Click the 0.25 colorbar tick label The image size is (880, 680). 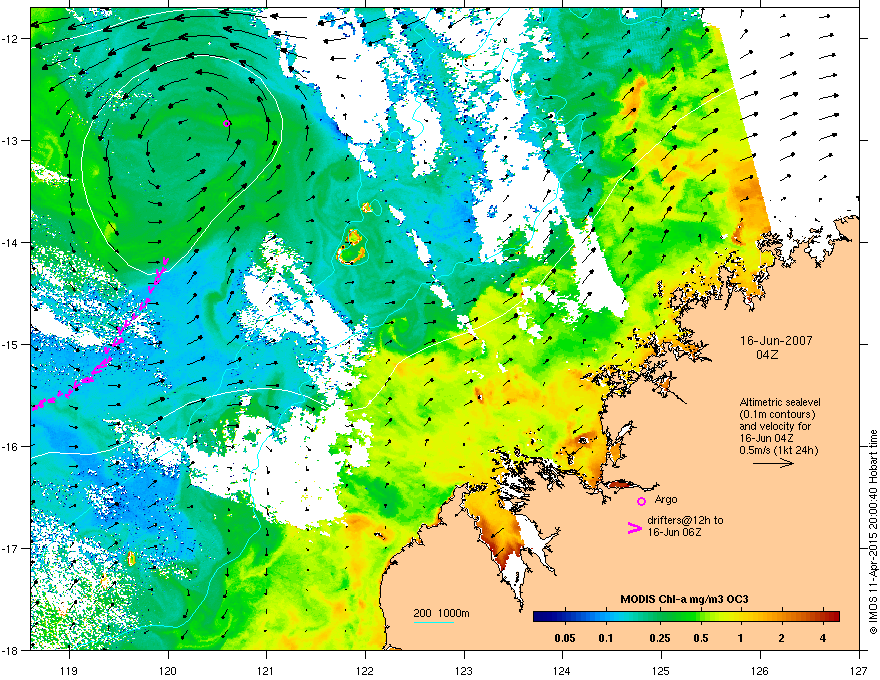(660, 638)
